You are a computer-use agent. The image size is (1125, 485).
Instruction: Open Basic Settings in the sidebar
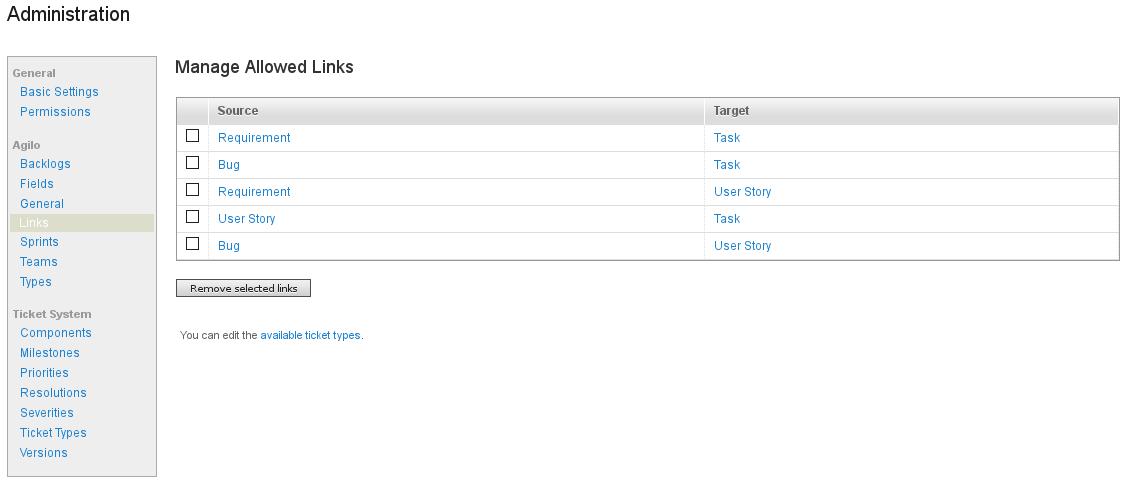59,92
